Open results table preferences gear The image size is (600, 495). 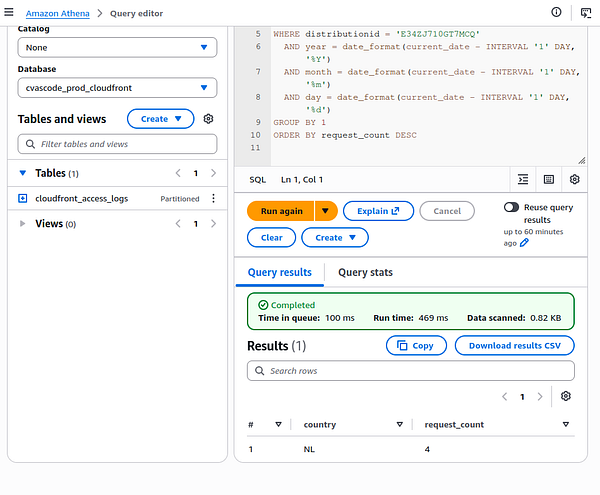tap(566, 396)
